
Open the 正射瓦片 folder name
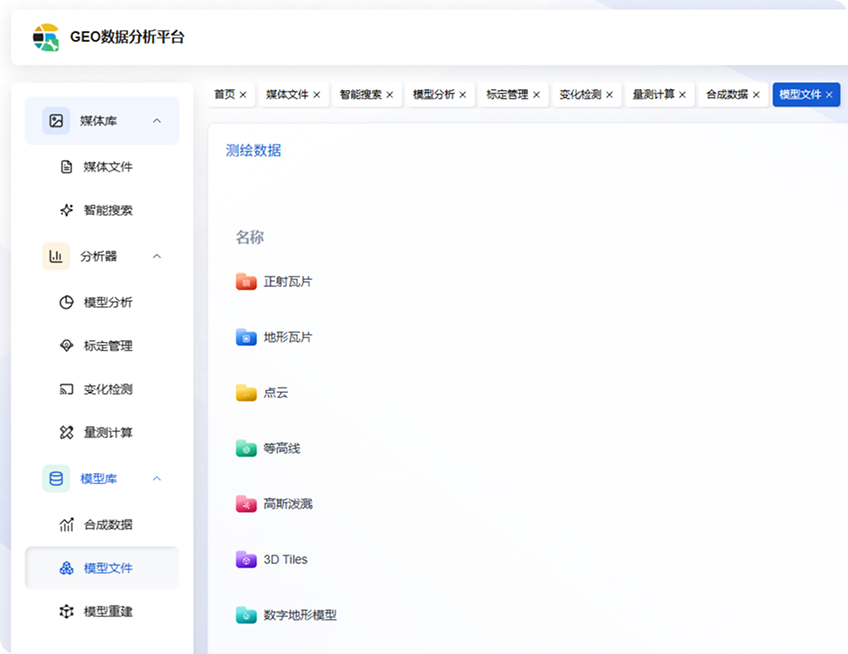[288, 282]
